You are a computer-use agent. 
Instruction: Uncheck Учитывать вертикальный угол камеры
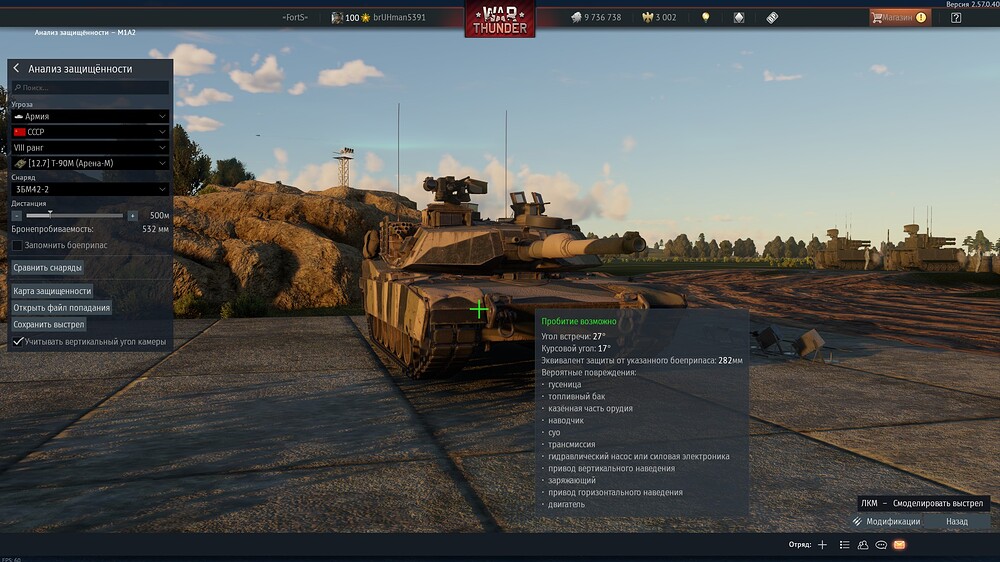click(x=18, y=342)
